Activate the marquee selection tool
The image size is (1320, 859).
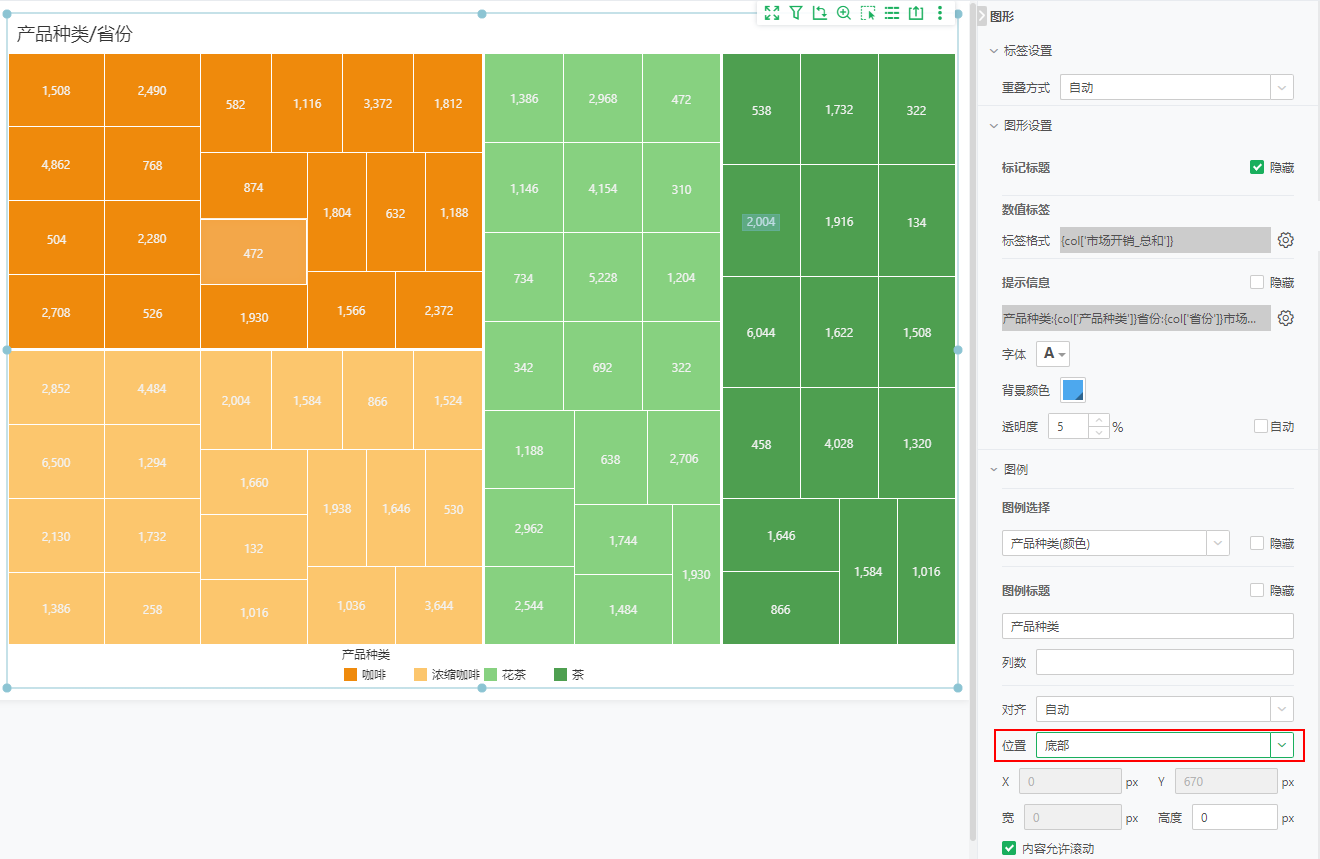pyautogui.click(x=868, y=13)
